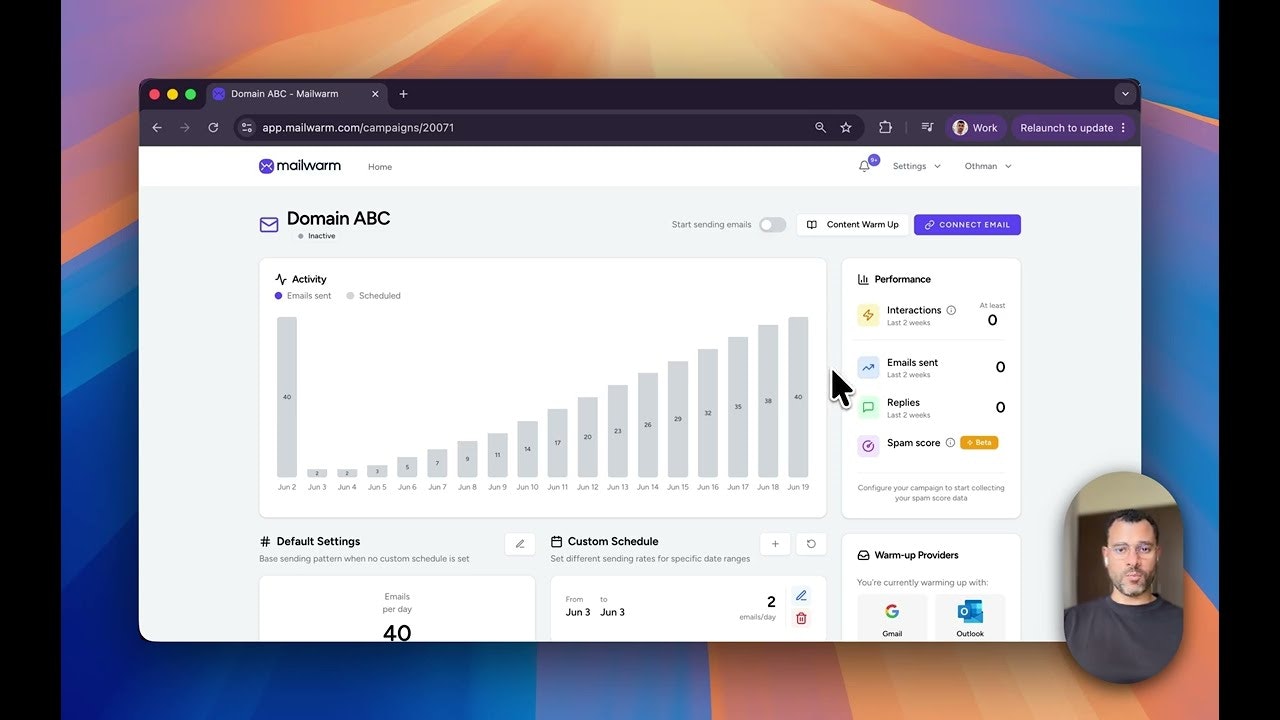The image size is (1280, 720).
Task: Reload the page with refresh icon
Action: [x=213, y=127]
